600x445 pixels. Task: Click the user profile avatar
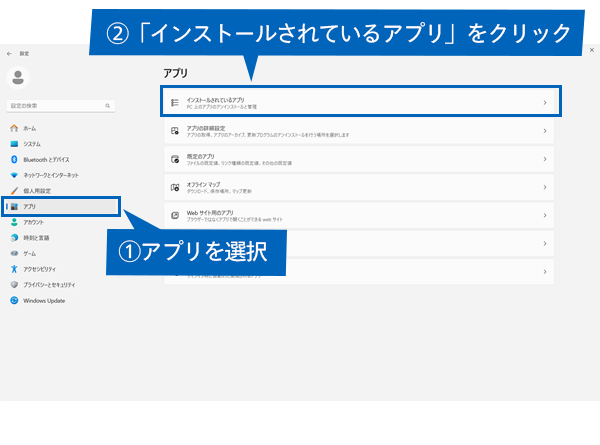coord(20,77)
